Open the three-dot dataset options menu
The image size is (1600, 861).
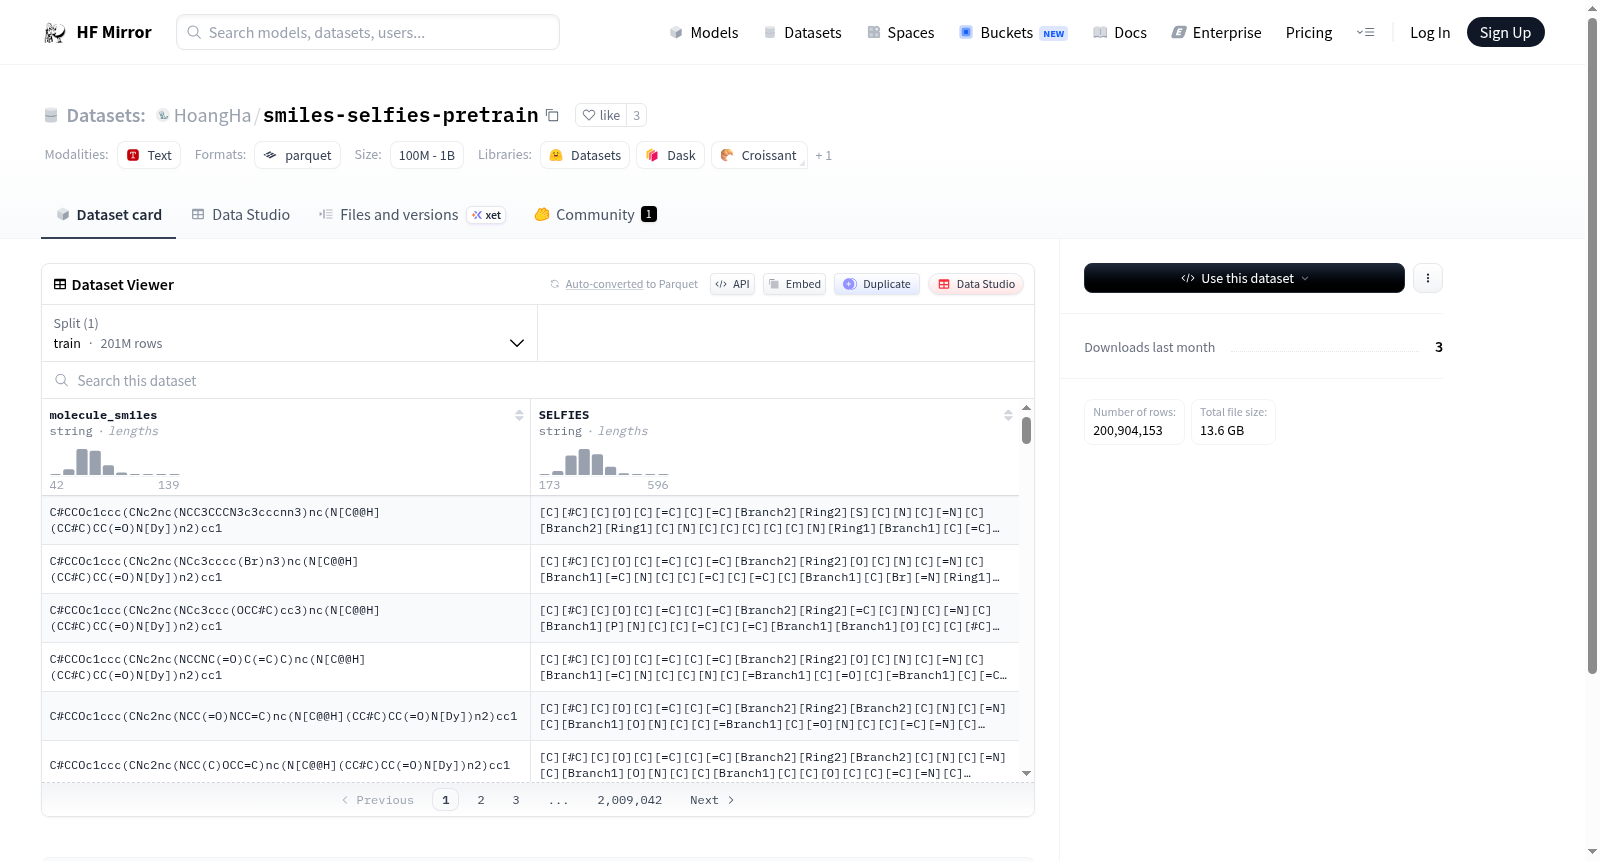tap(1428, 278)
